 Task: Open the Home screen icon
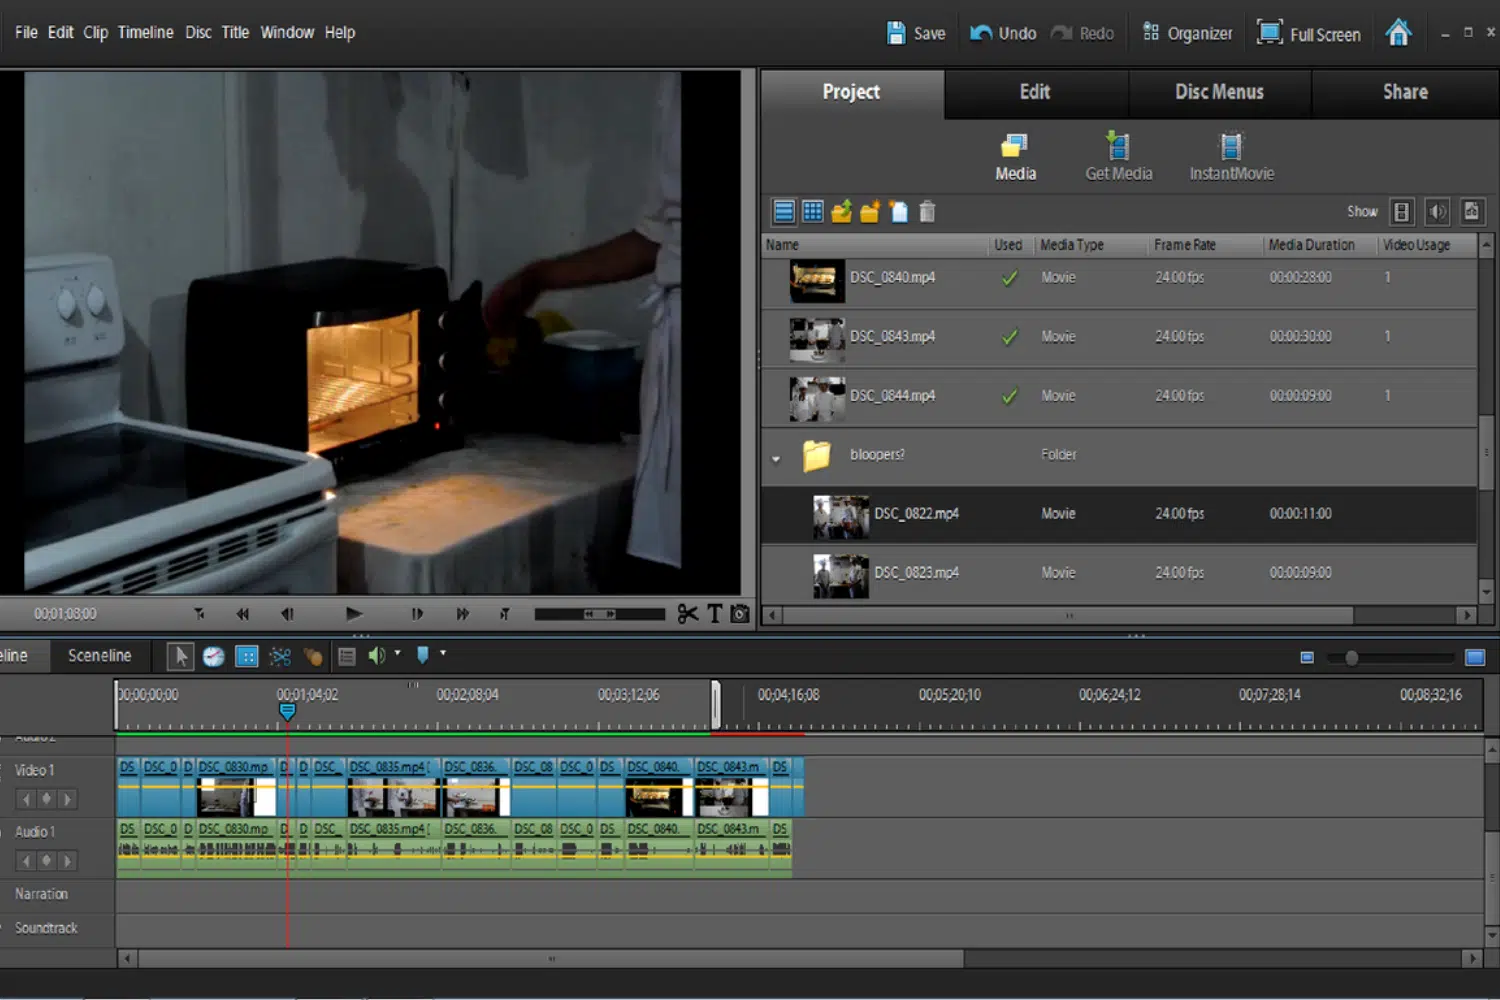[1398, 33]
